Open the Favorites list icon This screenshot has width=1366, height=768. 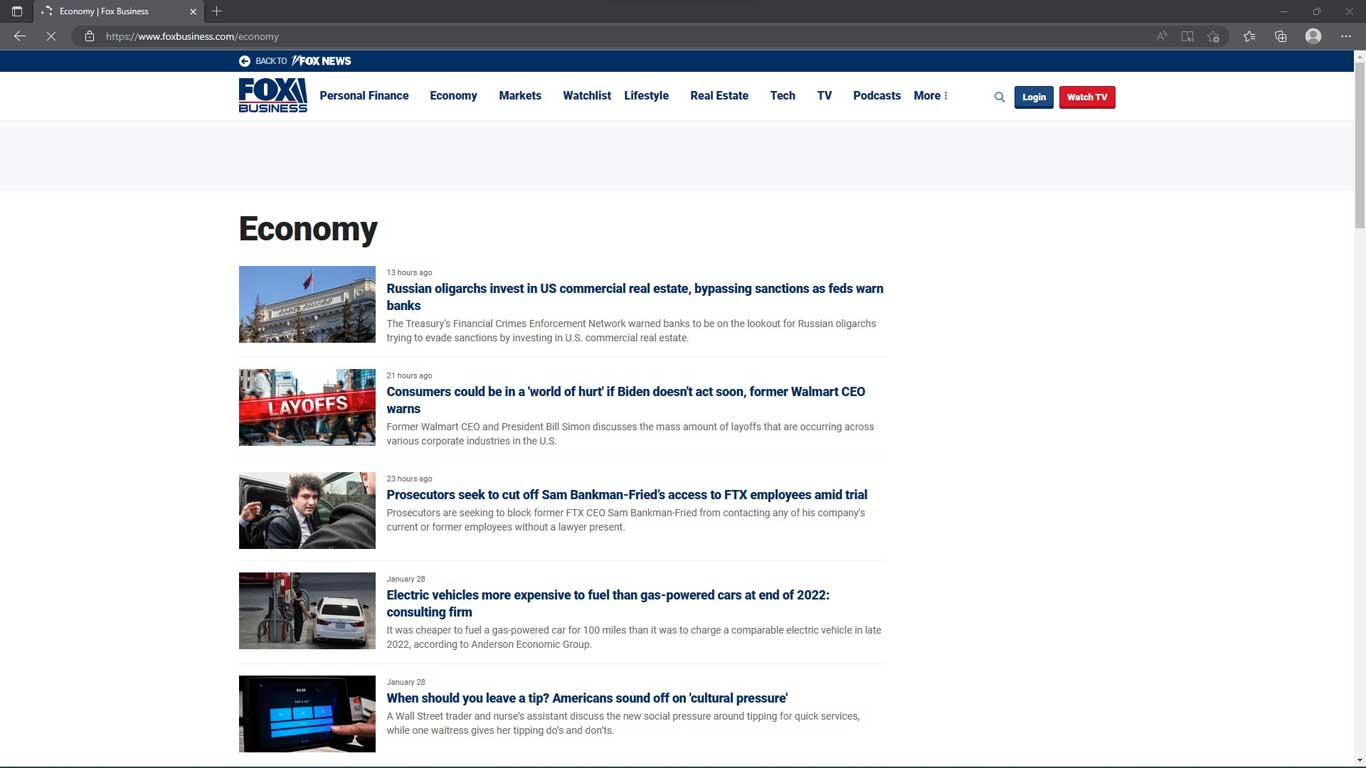[1249, 36]
